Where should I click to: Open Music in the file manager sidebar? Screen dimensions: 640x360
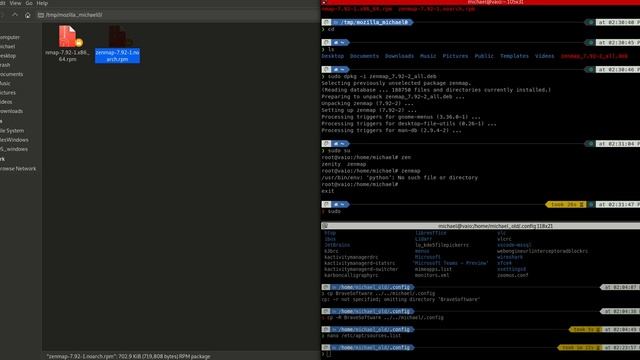click(5, 84)
